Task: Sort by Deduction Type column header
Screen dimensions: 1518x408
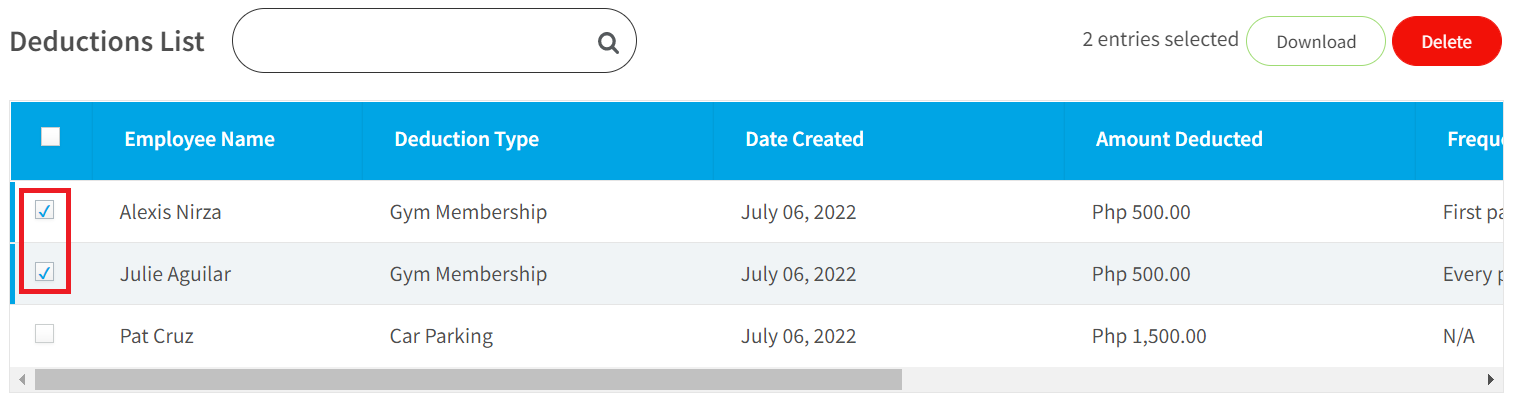Action: [467, 139]
